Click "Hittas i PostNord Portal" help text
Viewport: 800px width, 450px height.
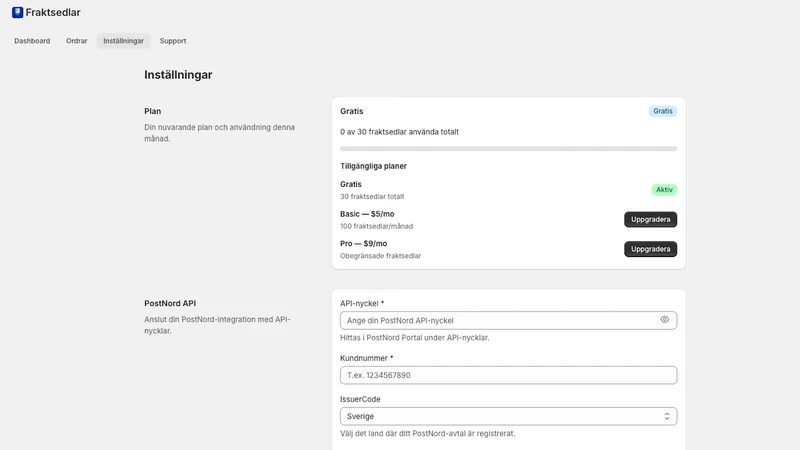click(414, 337)
